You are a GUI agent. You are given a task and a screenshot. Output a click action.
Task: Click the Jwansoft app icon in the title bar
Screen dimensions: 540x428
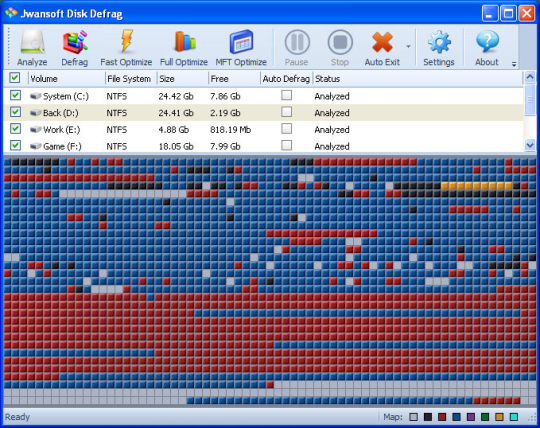coord(11,13)
